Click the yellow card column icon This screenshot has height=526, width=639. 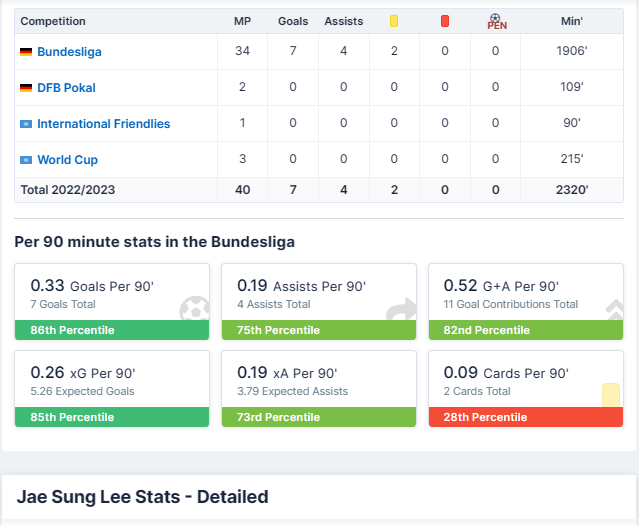394,21
